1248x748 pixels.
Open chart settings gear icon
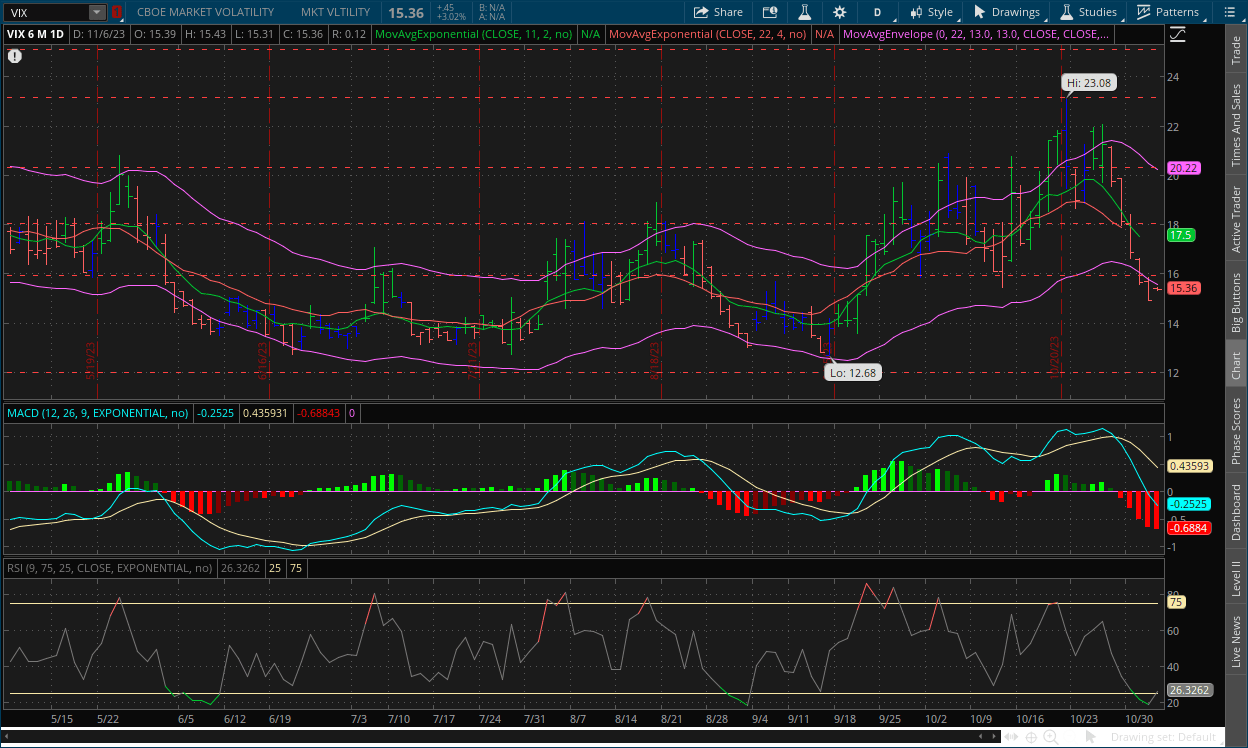pyautogui.click(x=839, y=12)
